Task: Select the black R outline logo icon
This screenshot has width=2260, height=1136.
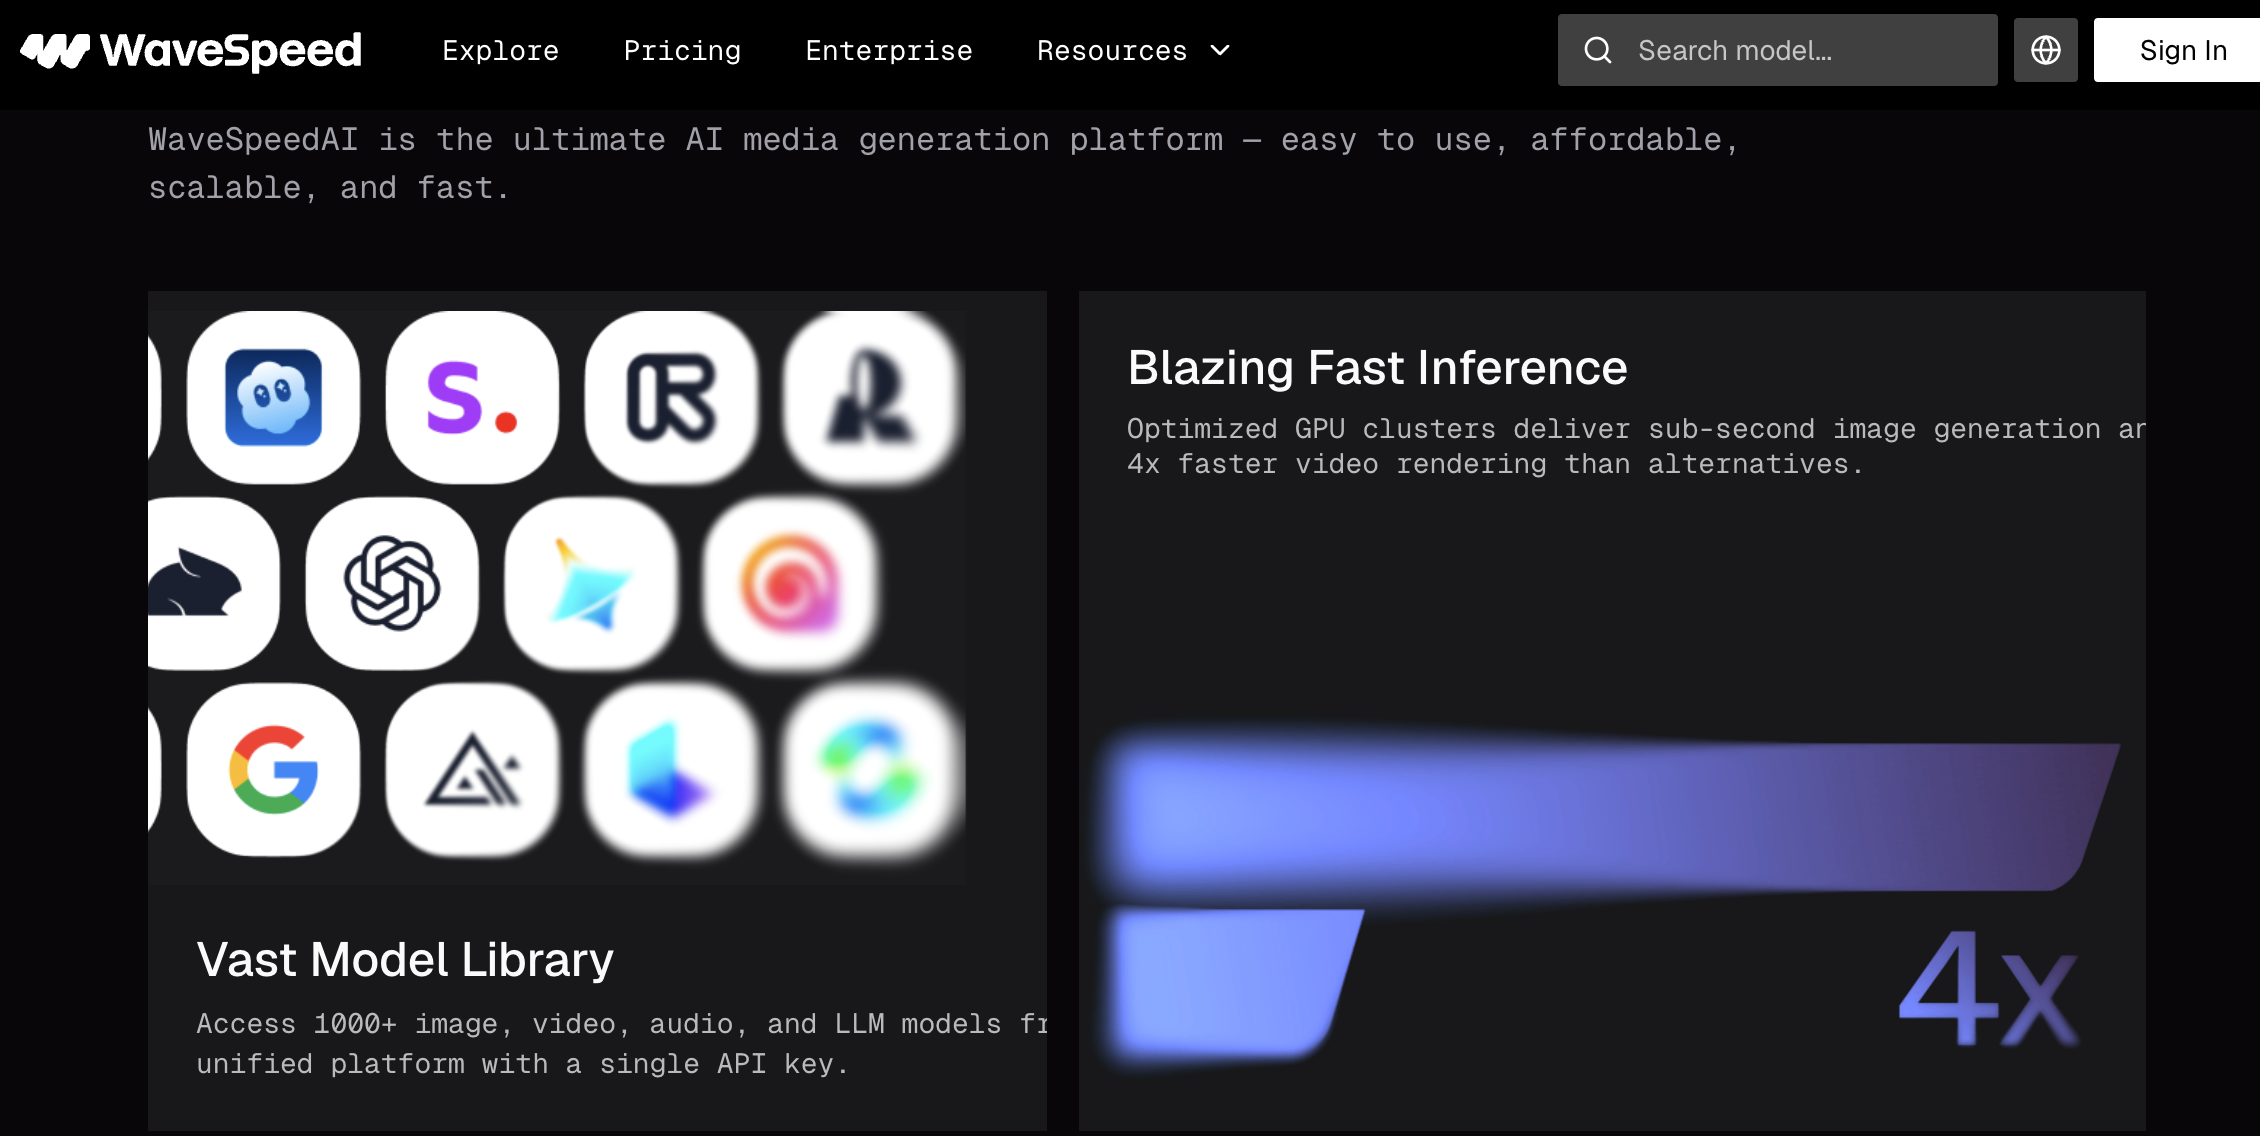Action: click(x=671, y=397)
